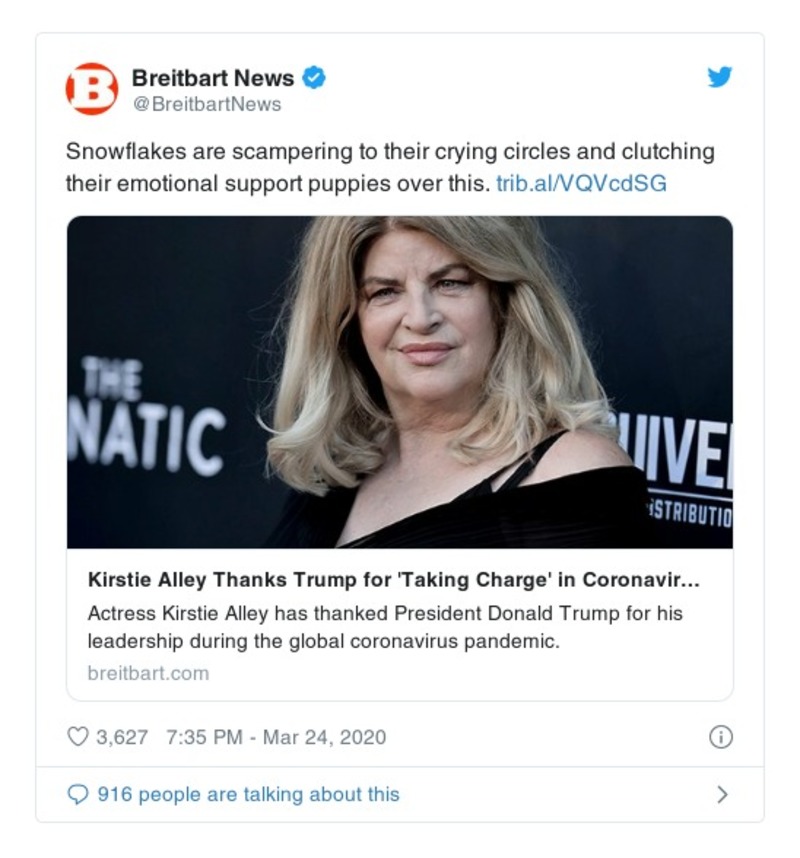This screenshot has height=858, width=800.
Task: Click the 7:35 PM time
Action: coord(204,737)
